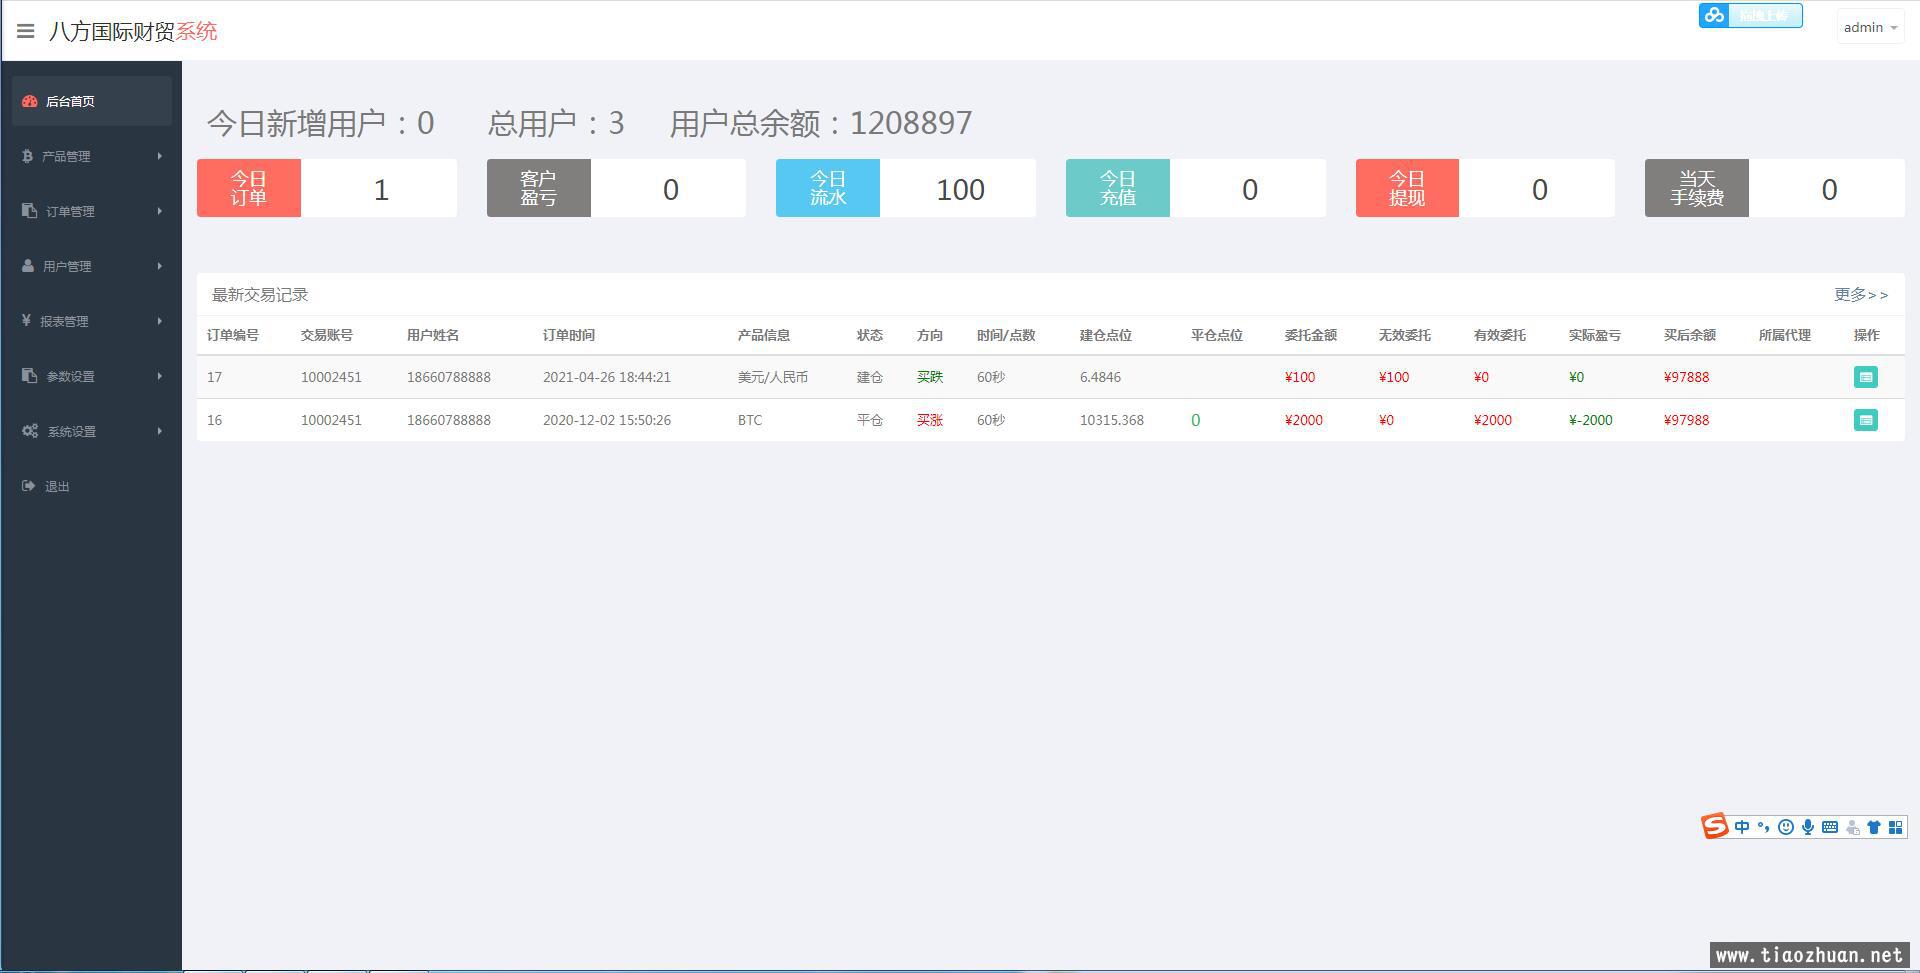Go to 后台首页 menu item
The height and width of the screenshot is (973, 1920).
pos(92,101)
